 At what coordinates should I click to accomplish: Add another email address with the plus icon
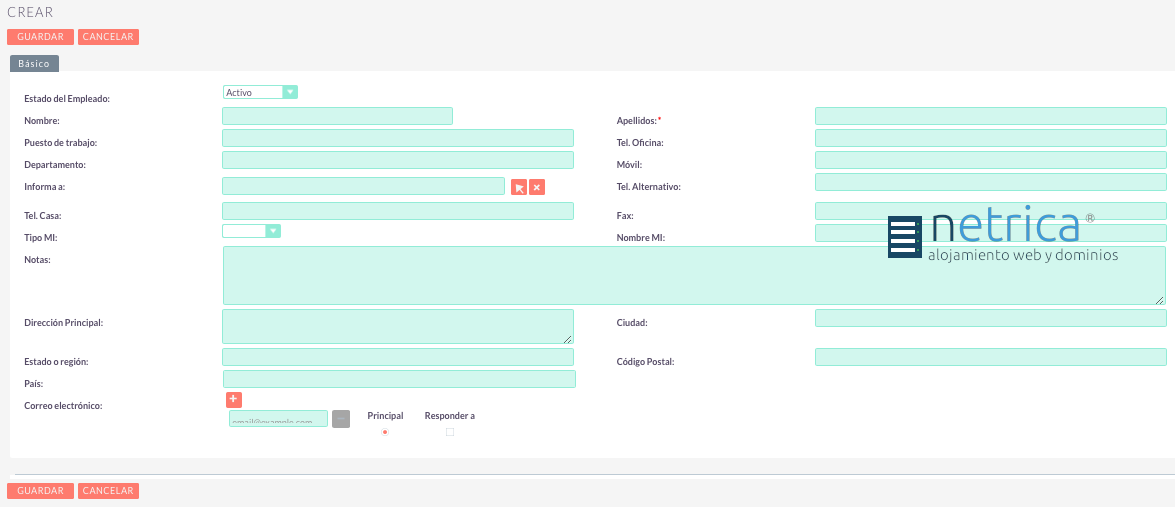tap(234, 400)
